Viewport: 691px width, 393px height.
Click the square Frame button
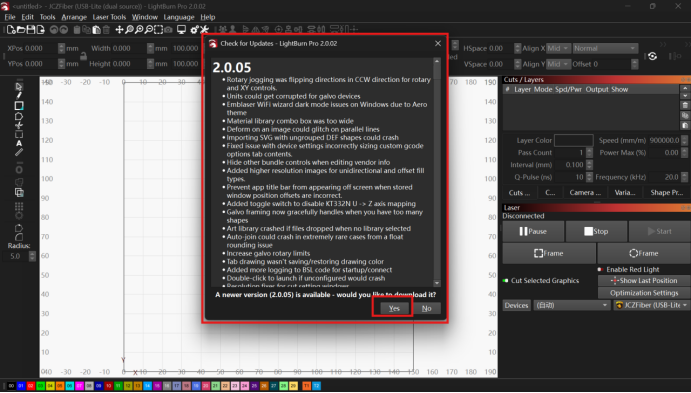[549, 253]
